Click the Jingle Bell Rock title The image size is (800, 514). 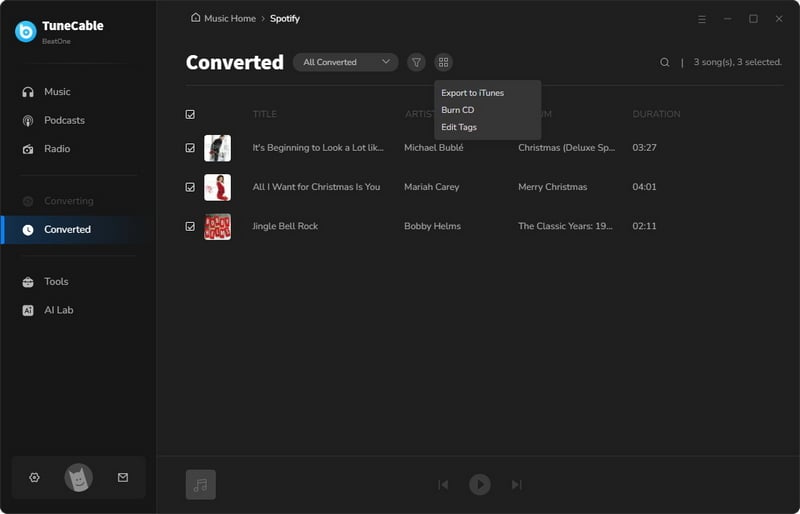tap(285, 227)
